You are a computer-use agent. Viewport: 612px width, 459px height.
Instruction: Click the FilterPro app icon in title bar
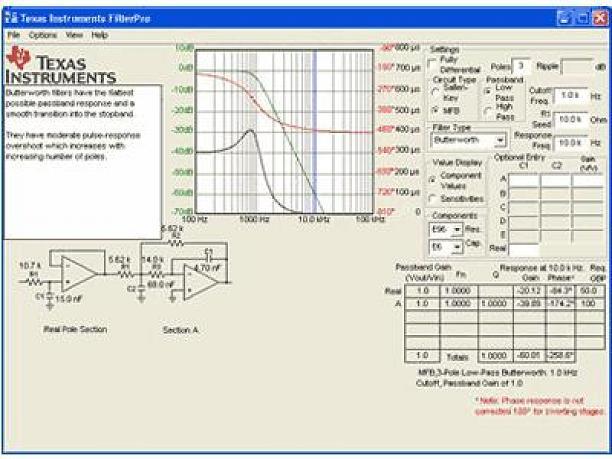click(11, 18)
